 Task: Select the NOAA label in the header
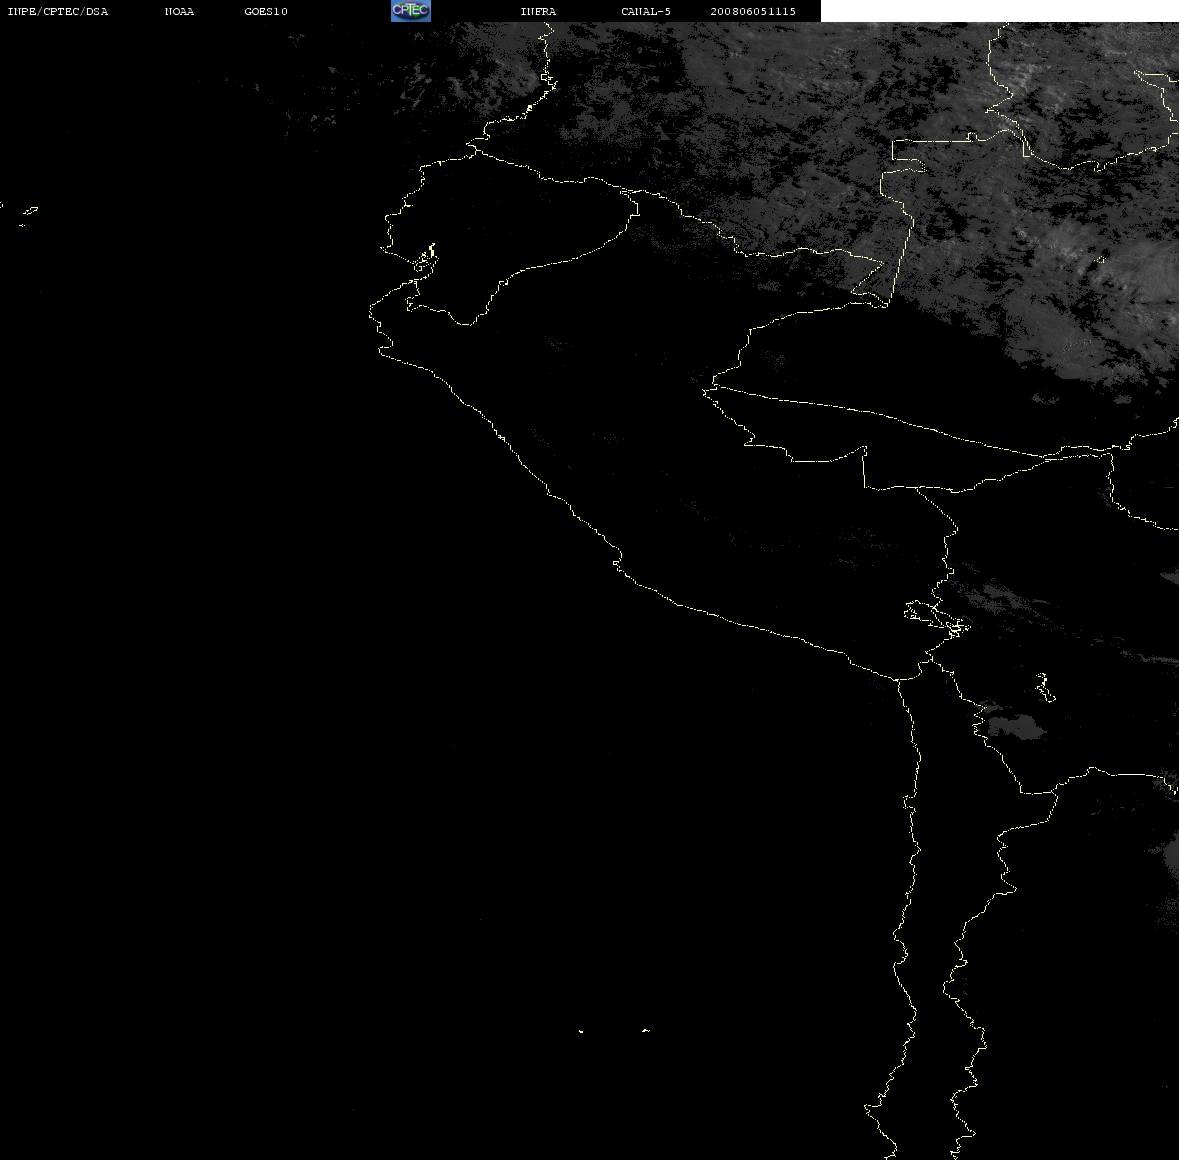click(179, 11)
